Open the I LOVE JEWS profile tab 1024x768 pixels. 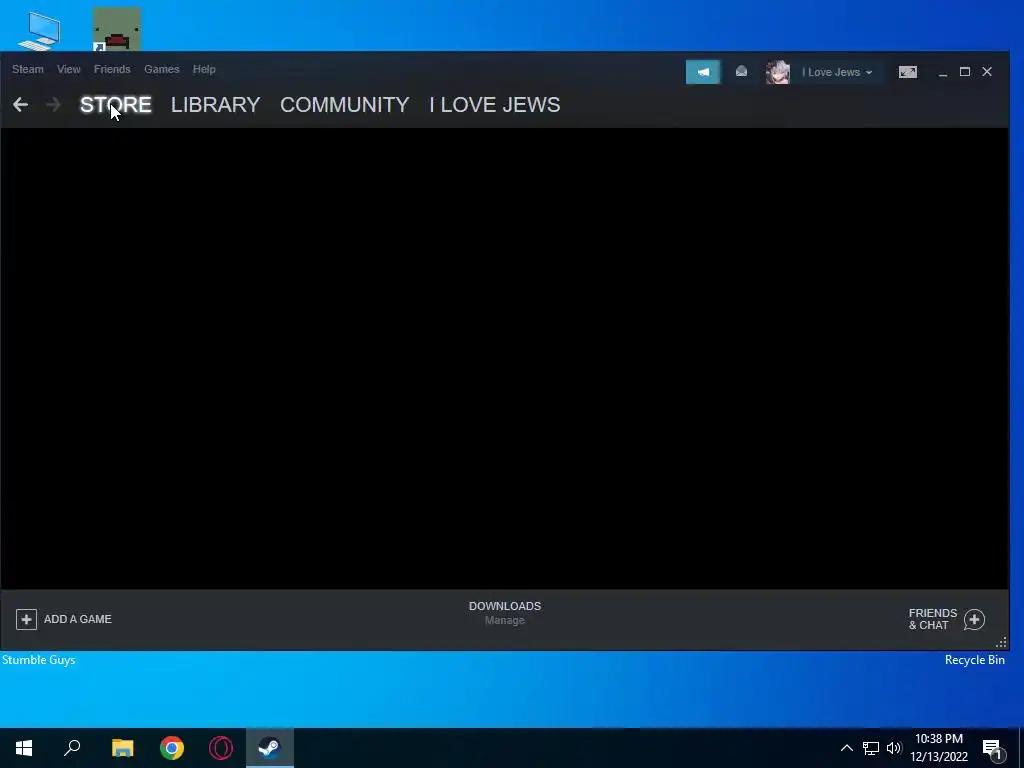(494, 104)
